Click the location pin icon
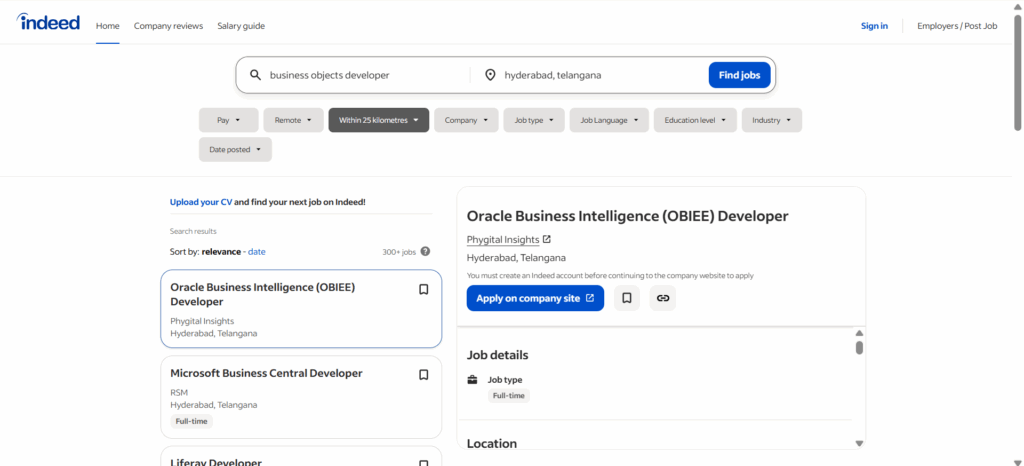 tap(490, 75)
